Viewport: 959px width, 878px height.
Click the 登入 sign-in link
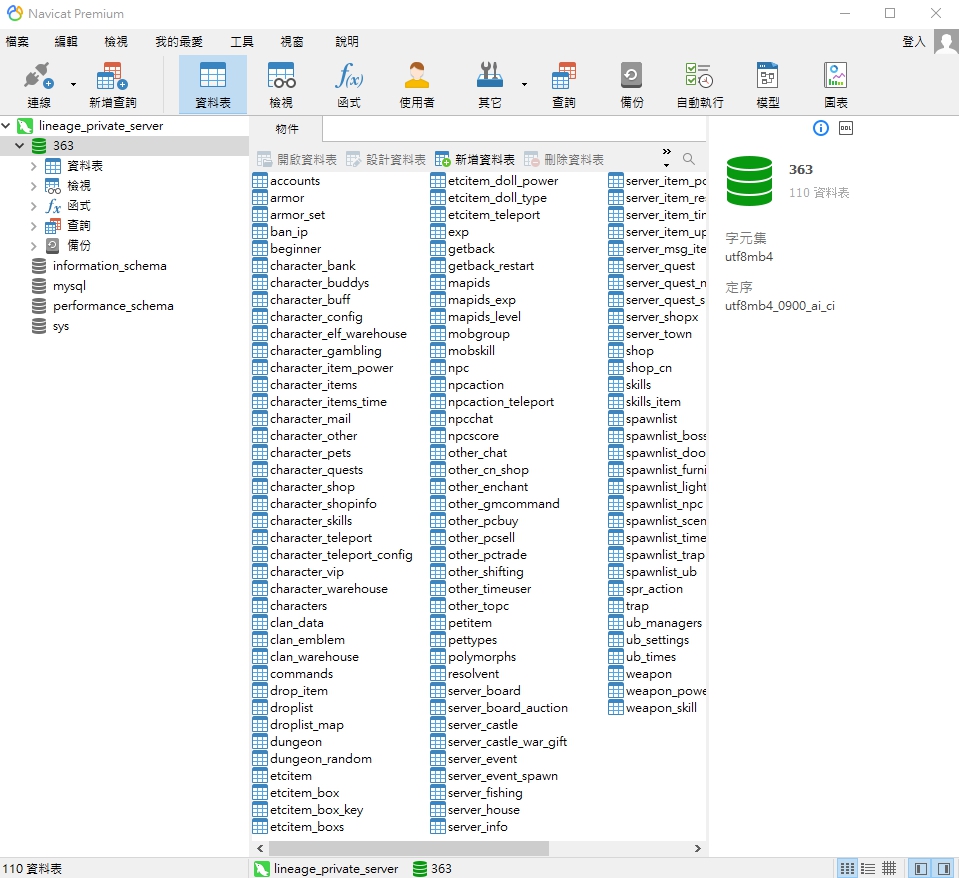[x=914, y=42]
